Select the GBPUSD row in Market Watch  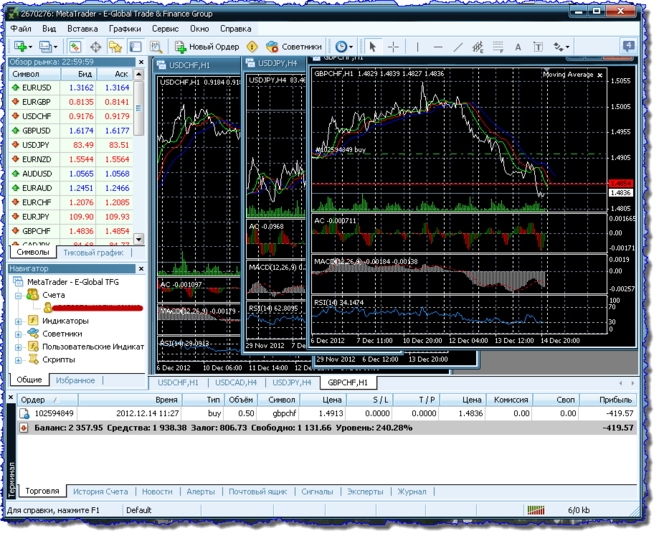coord(71,131)
